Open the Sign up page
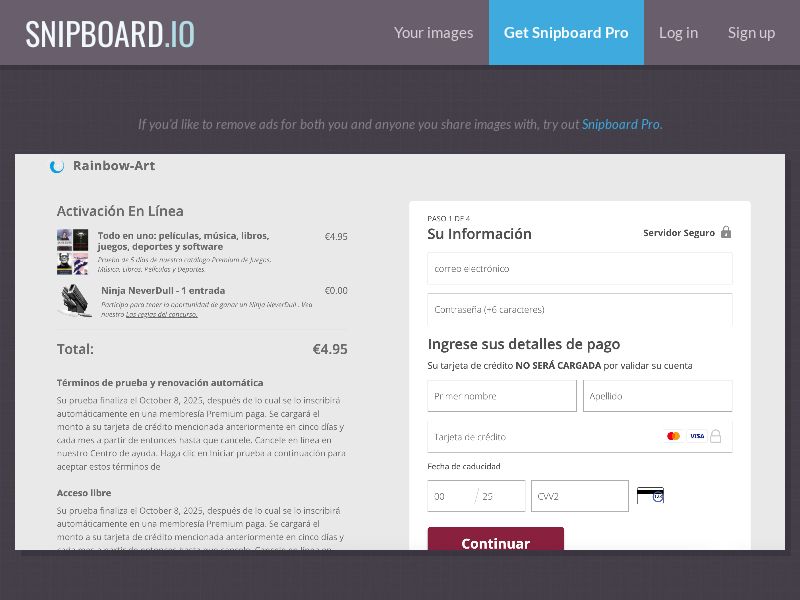The image size is (800, 600). coord(751,33)
